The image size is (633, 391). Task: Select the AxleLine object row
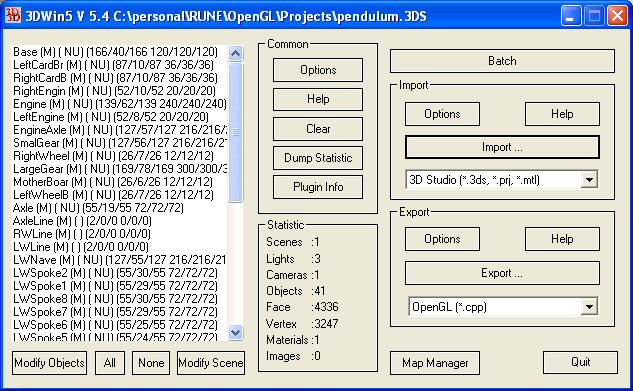[119, 221]
